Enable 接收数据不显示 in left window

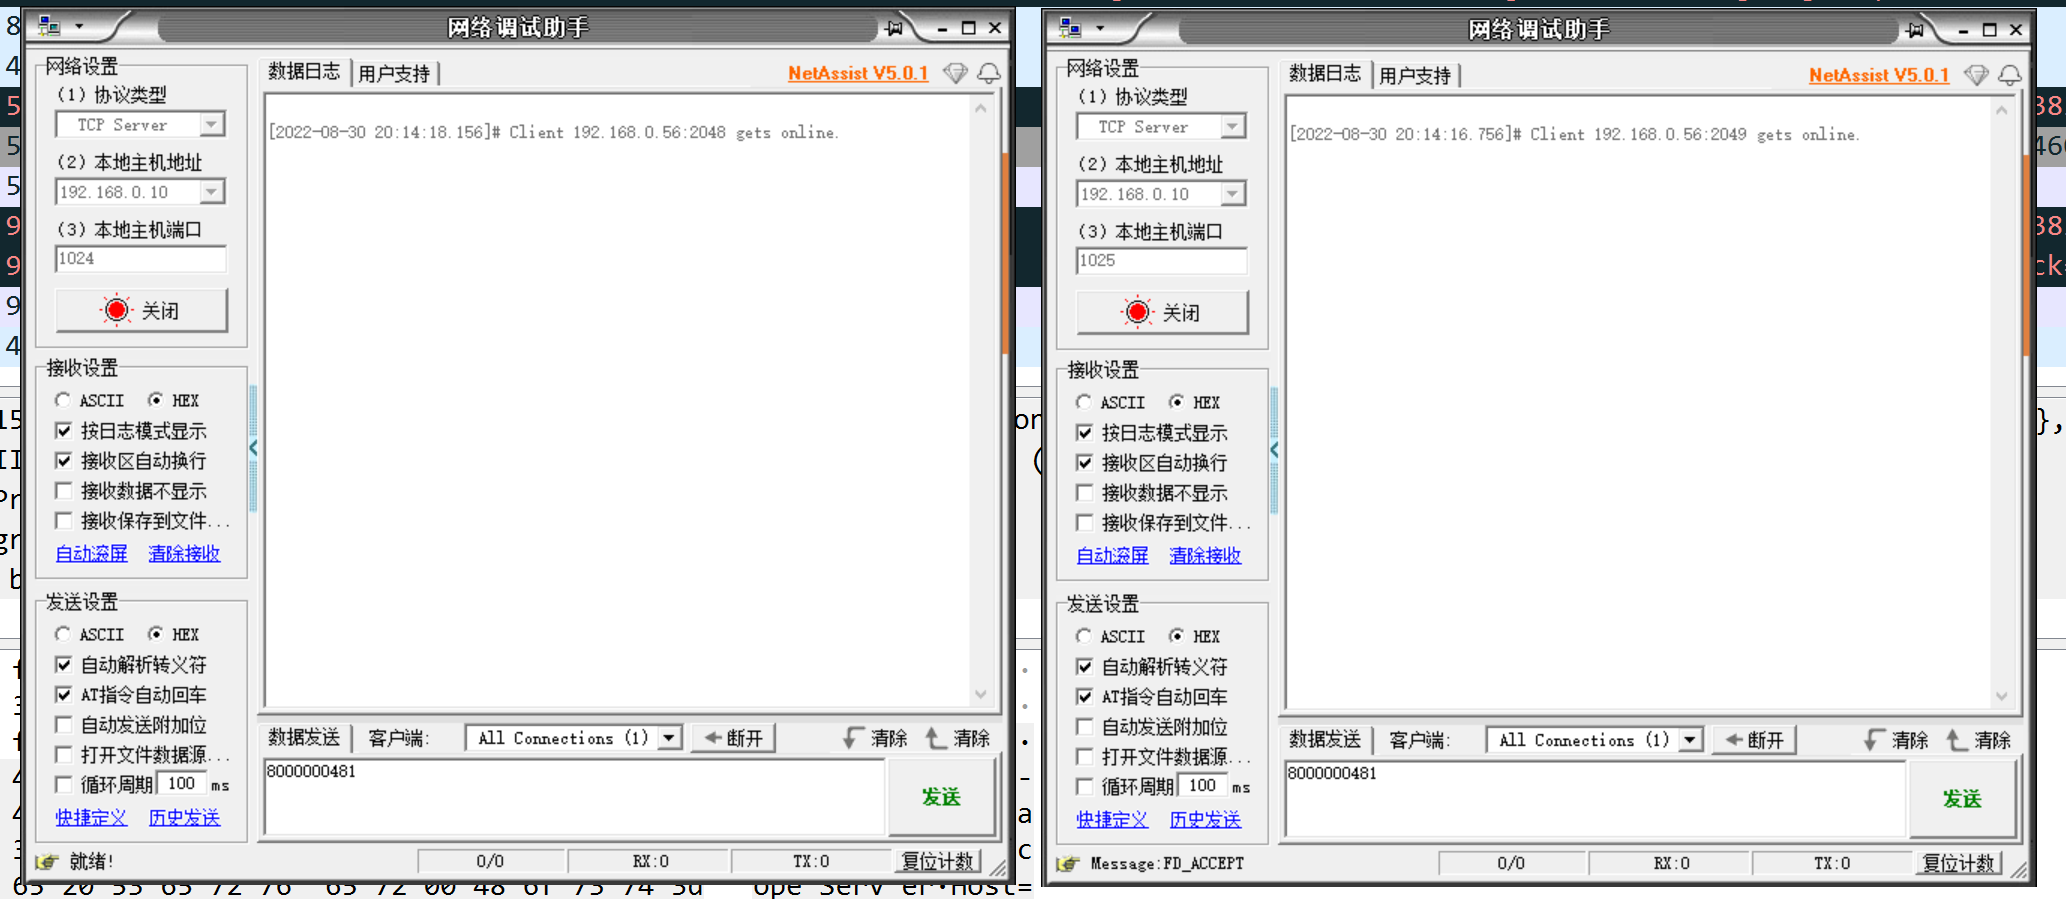[x=64, y=491]
